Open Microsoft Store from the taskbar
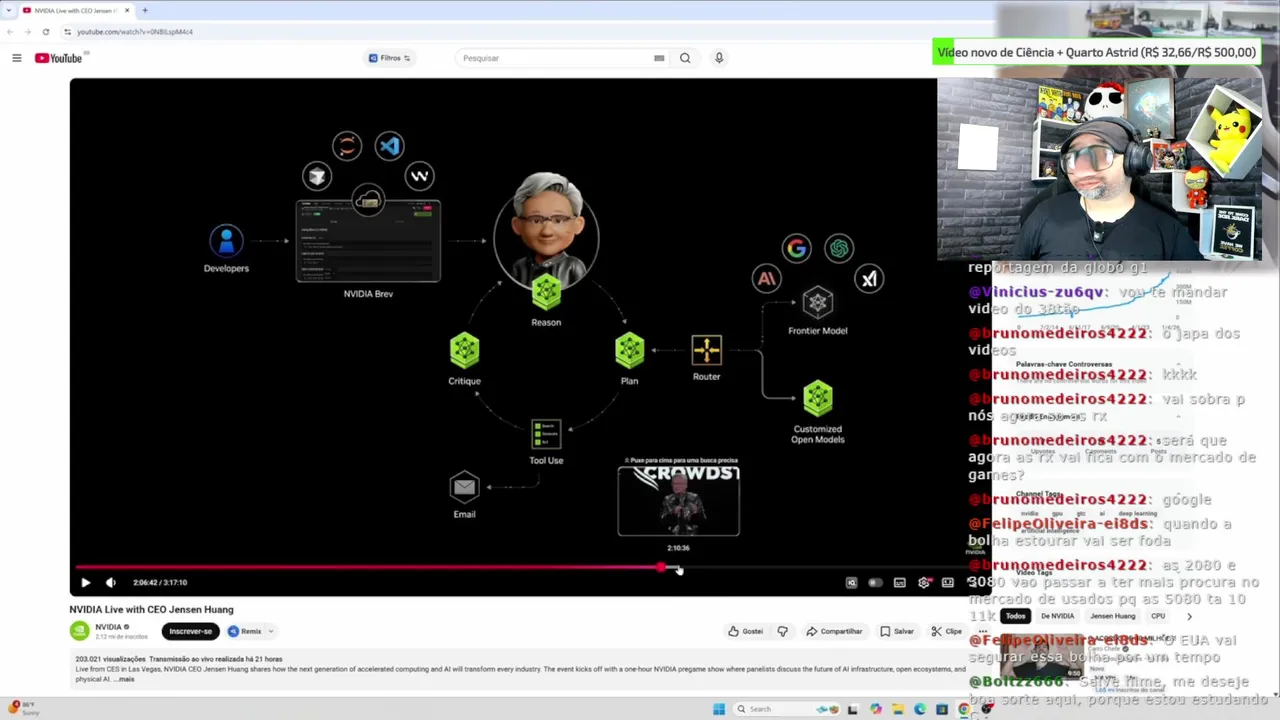The image size is (1280, 720). pyautogui.click(x=941, y=709)
